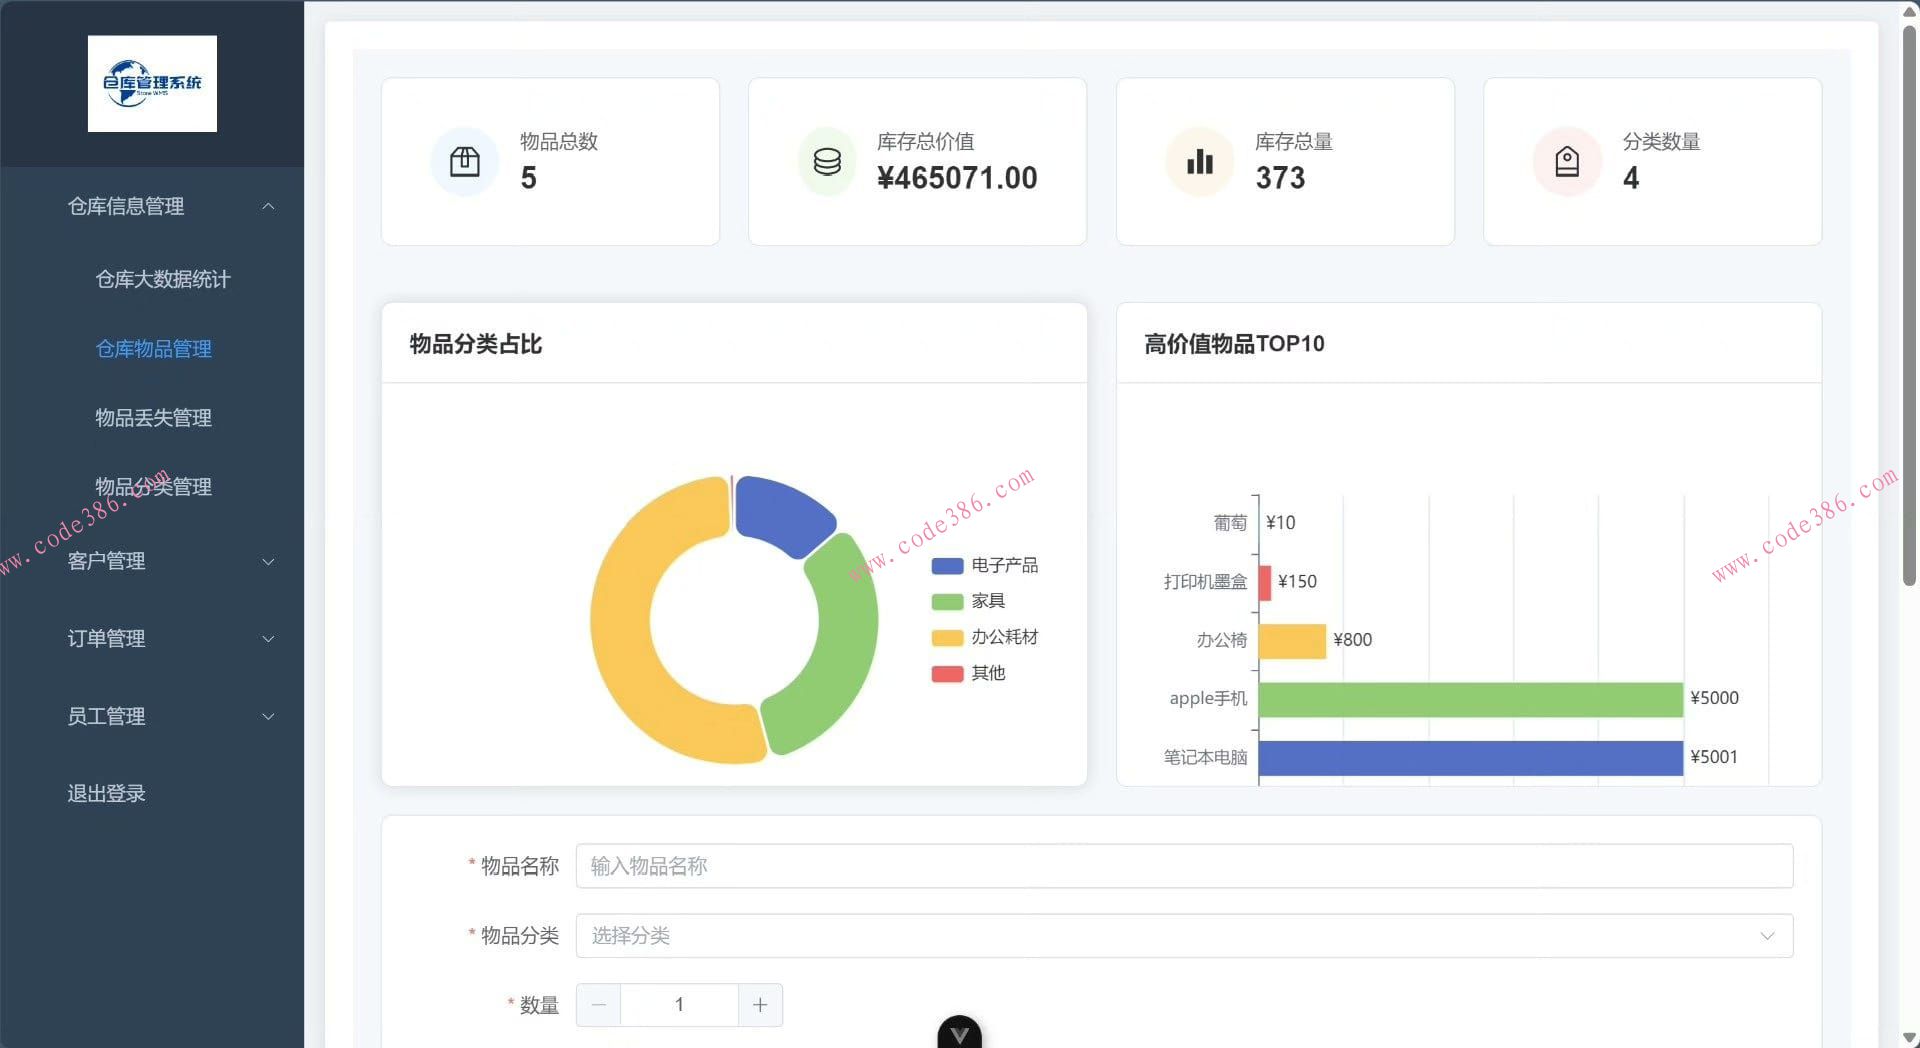
Task: Click the total items box icon
Action: coord(465,162)
